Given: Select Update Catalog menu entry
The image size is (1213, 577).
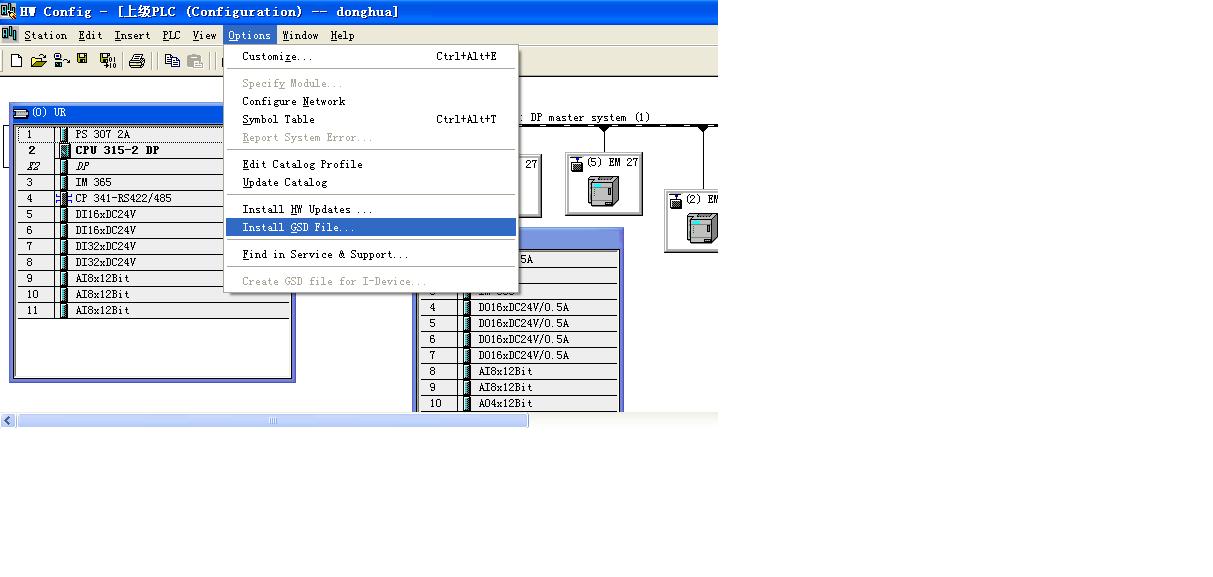Looking at the screenshot, I should pyautogui.click(x=371, y=182).
